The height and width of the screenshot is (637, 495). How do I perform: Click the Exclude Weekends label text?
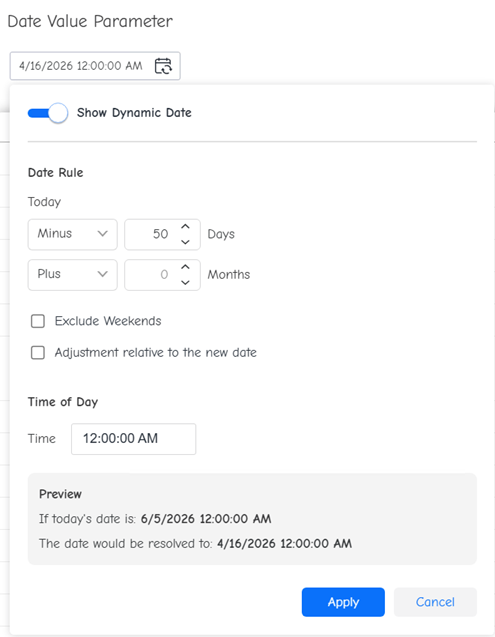click(108, 321)
